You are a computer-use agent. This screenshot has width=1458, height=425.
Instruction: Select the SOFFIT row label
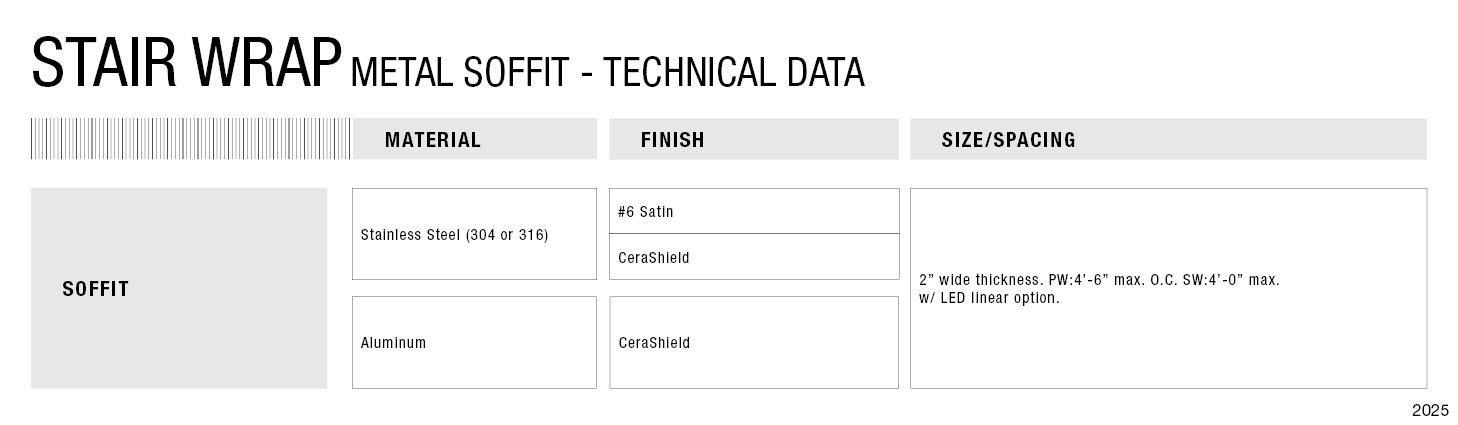point(96,289)
